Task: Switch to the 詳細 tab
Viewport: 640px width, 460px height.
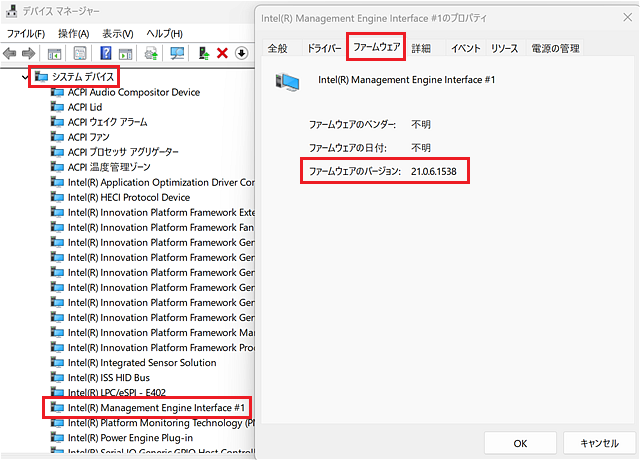Action: click(421, 49)
